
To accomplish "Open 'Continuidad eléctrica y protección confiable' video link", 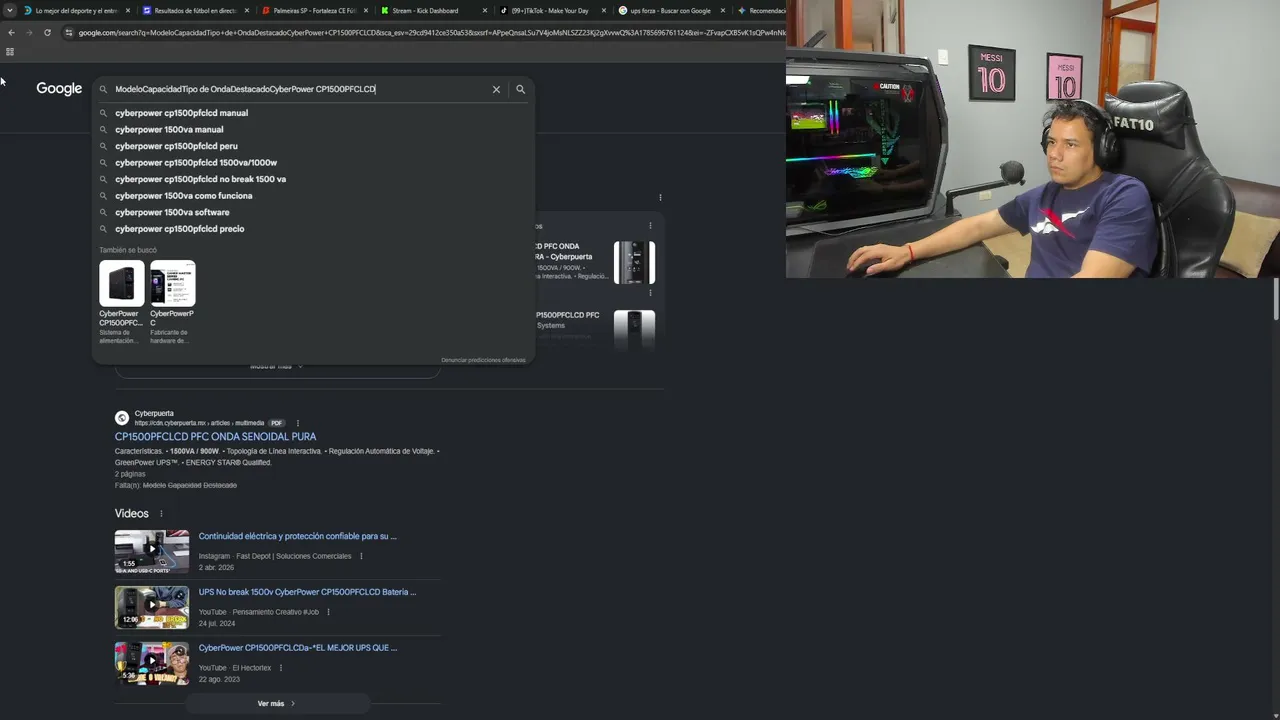I will [x=297, y=536].
